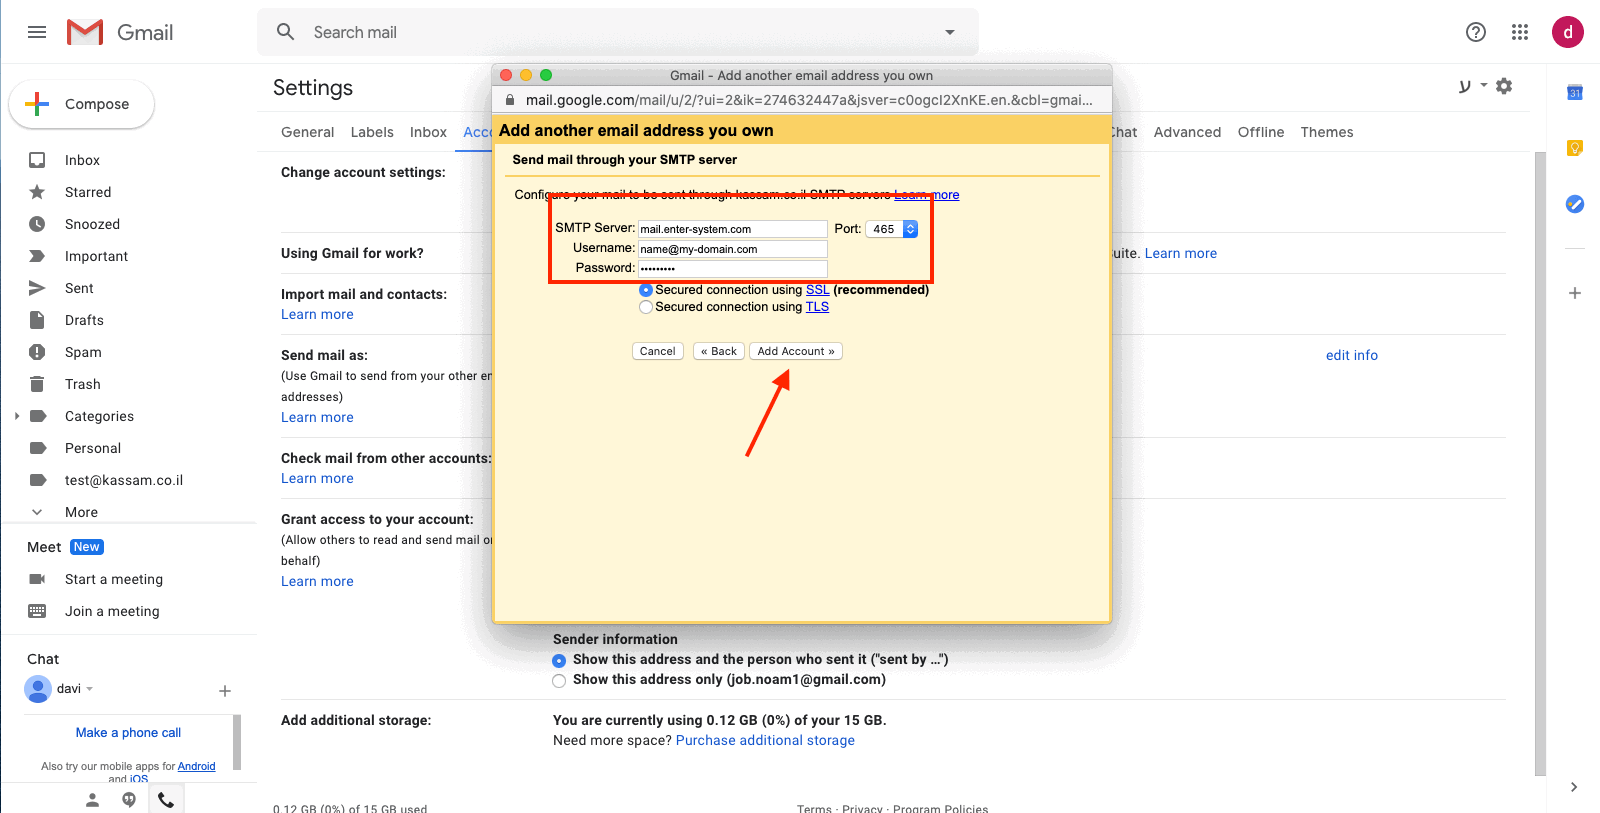Screen dimensions: 1600x813
Task: Click the Compose button
Action: tap(82, 104)
